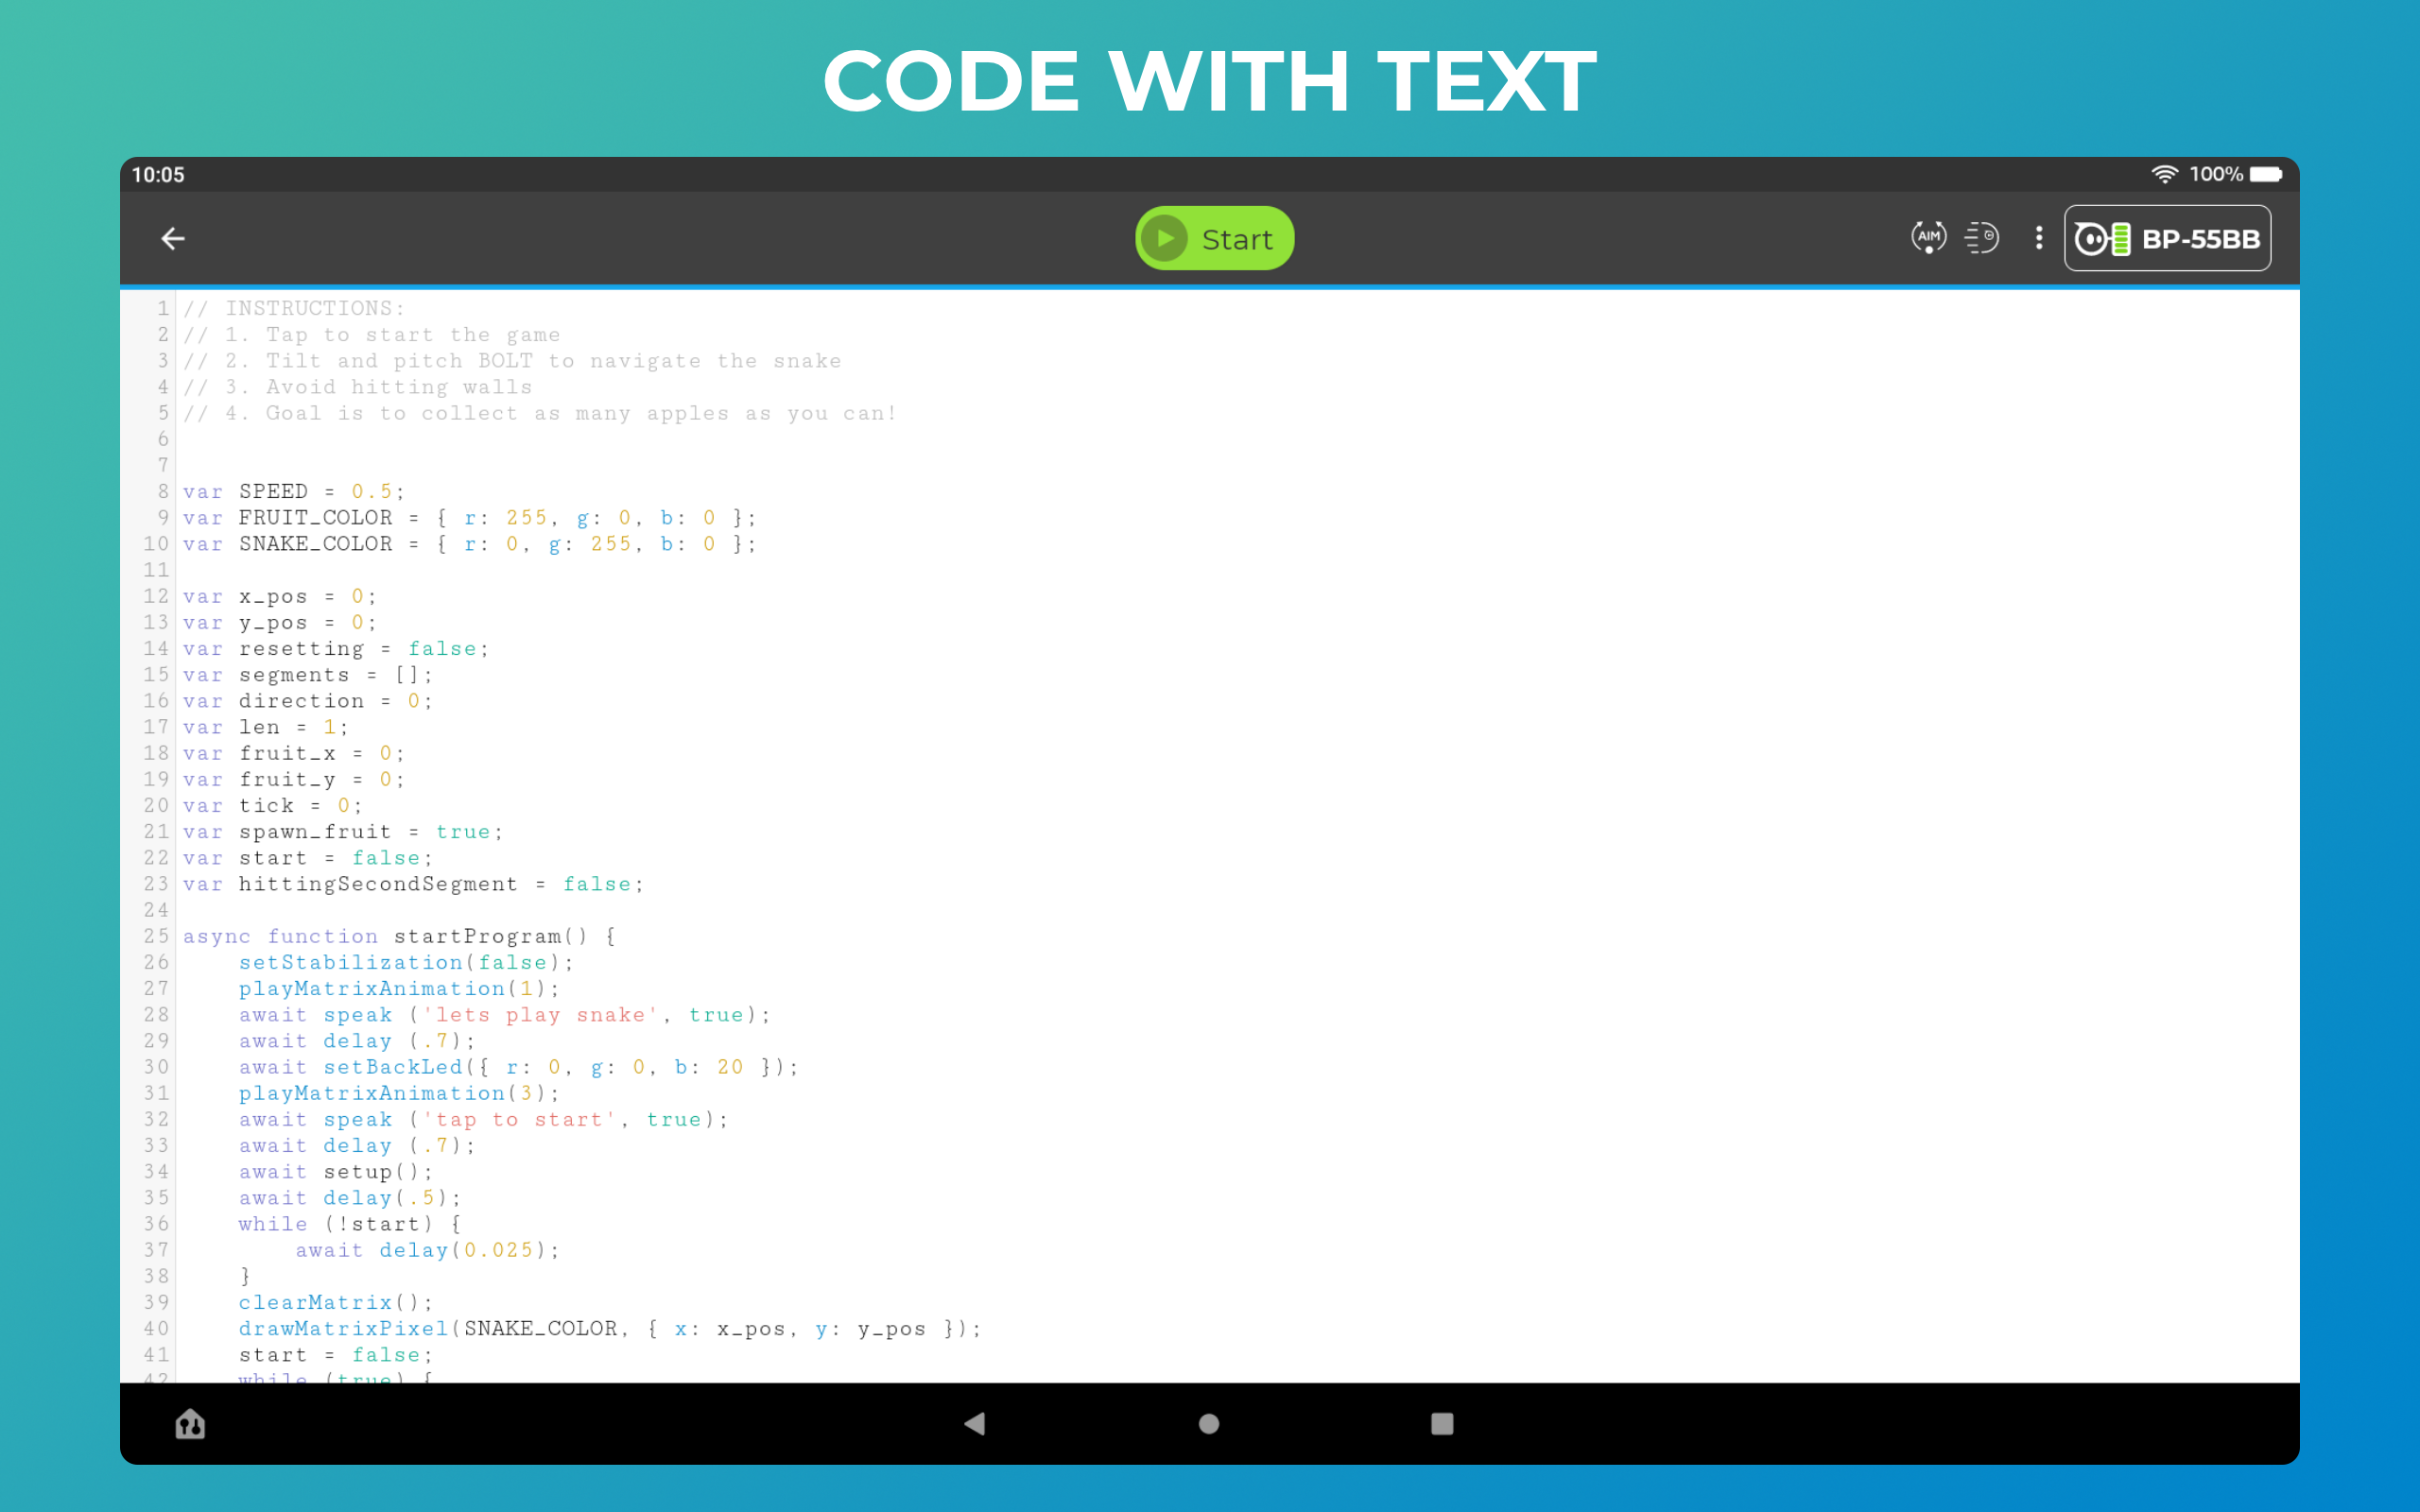
Task: Tap the Android home circle button
Action: pos(1208,1423)
